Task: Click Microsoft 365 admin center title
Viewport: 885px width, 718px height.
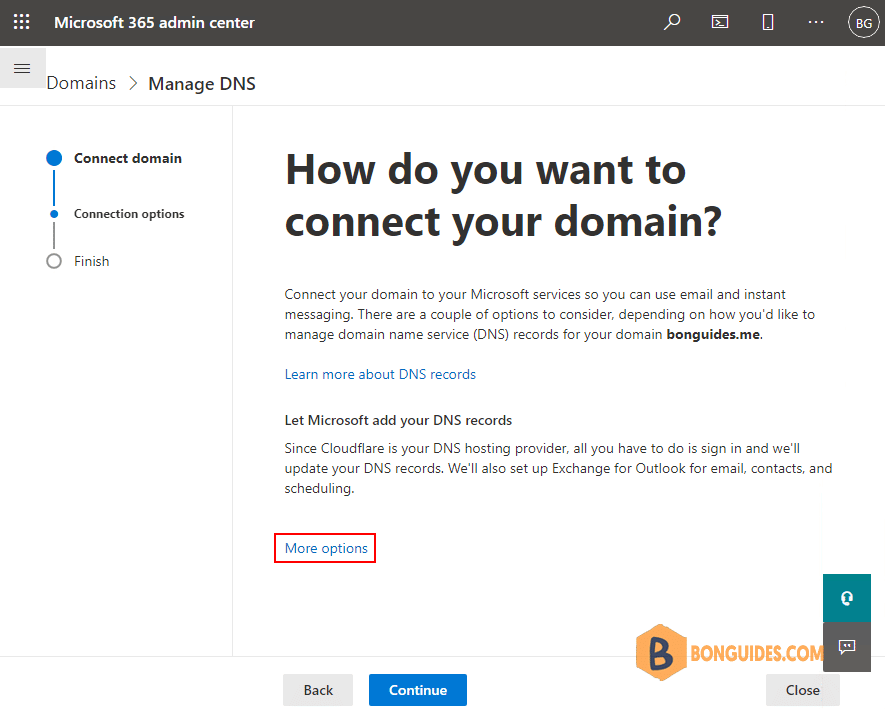Action: click(154, 23)
